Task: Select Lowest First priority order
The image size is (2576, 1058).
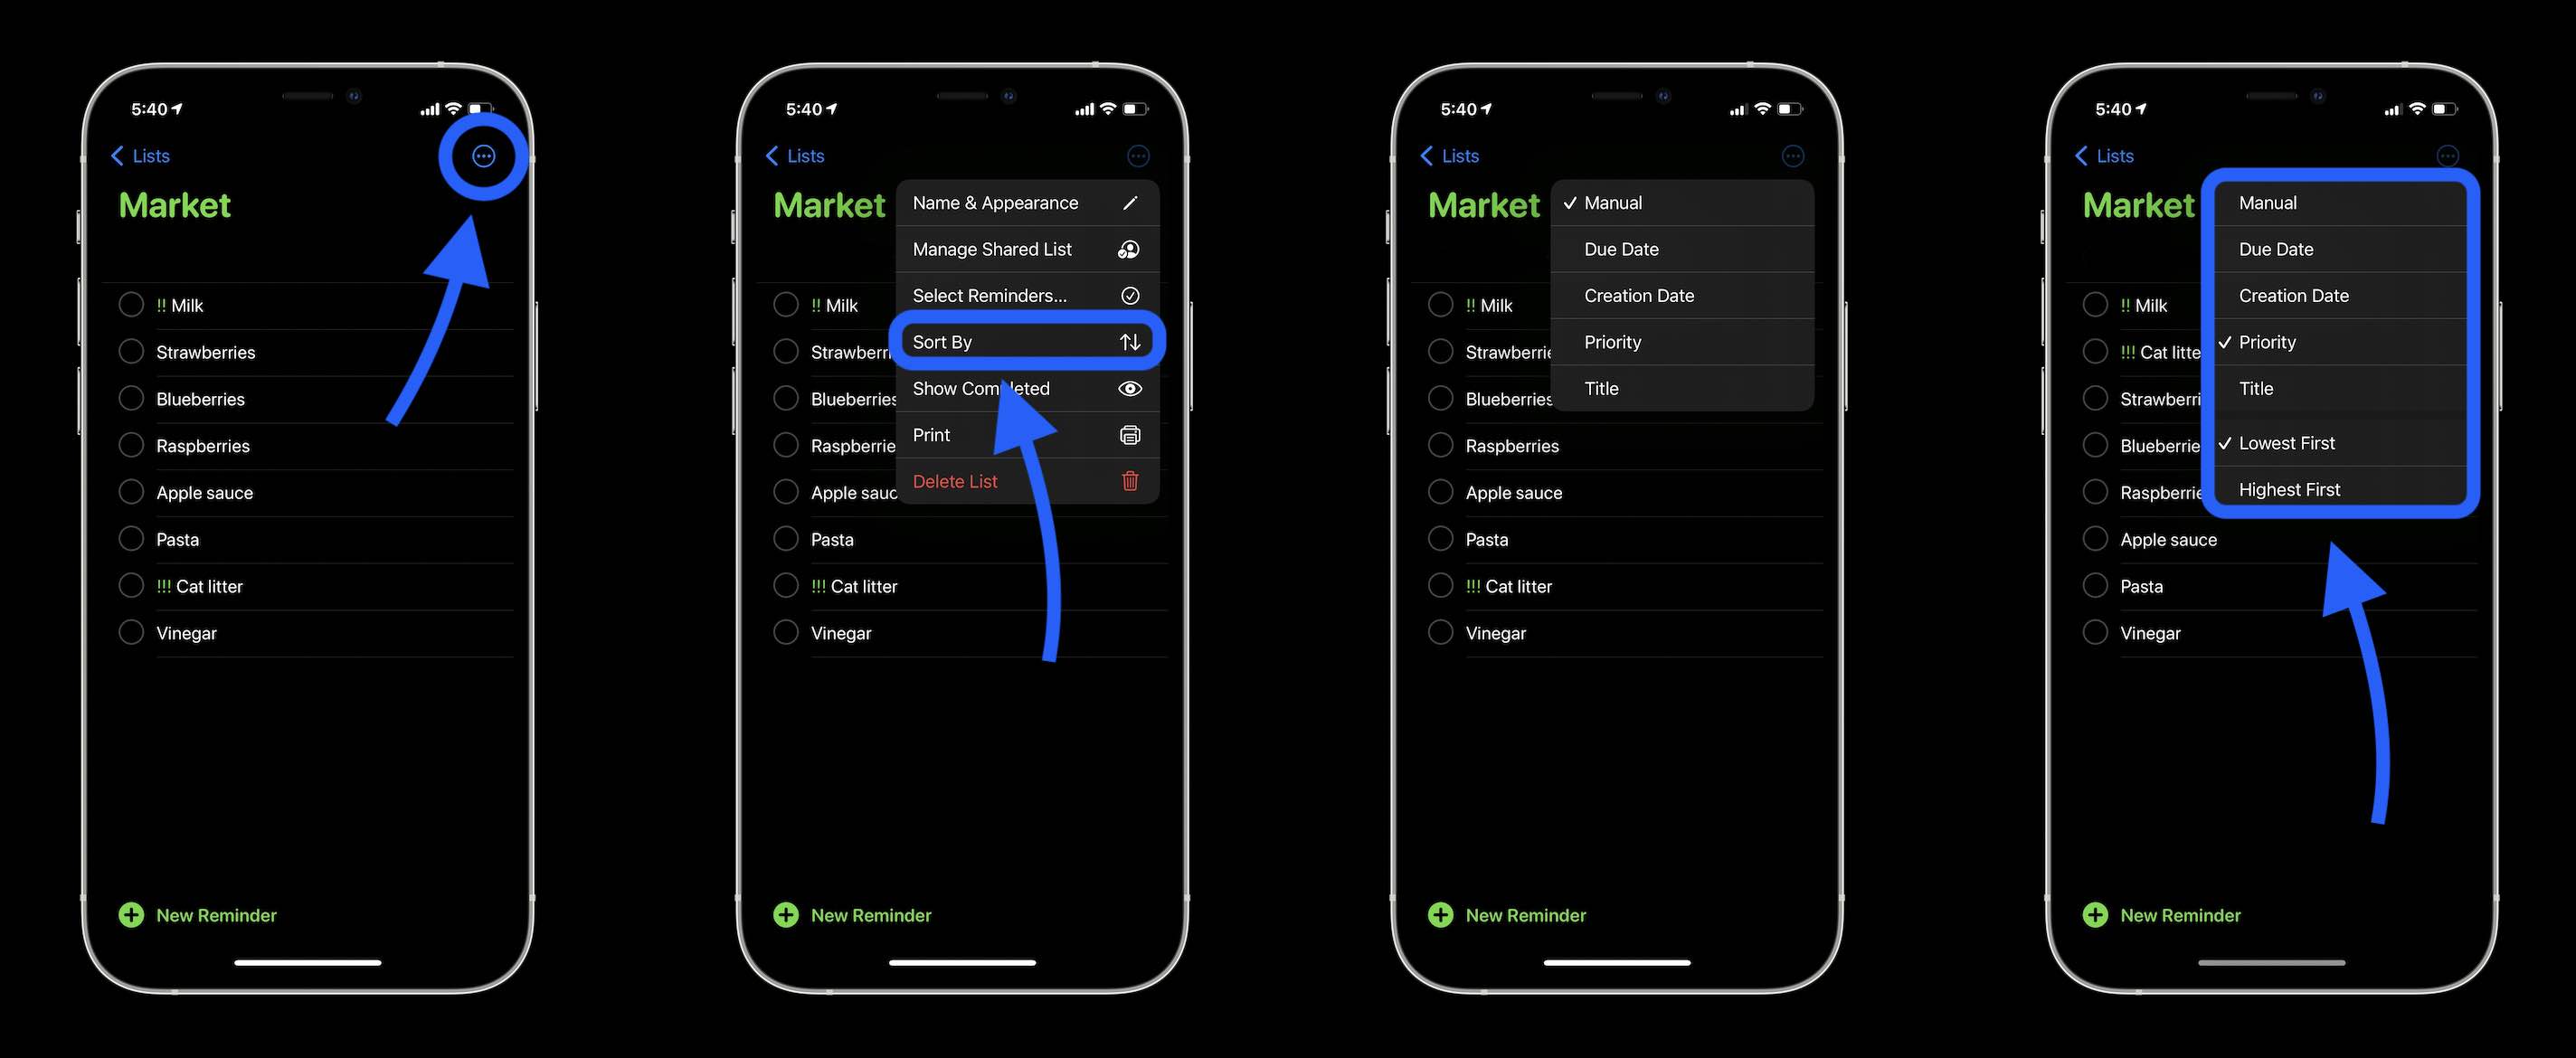Action: [x=2334, y=442]
